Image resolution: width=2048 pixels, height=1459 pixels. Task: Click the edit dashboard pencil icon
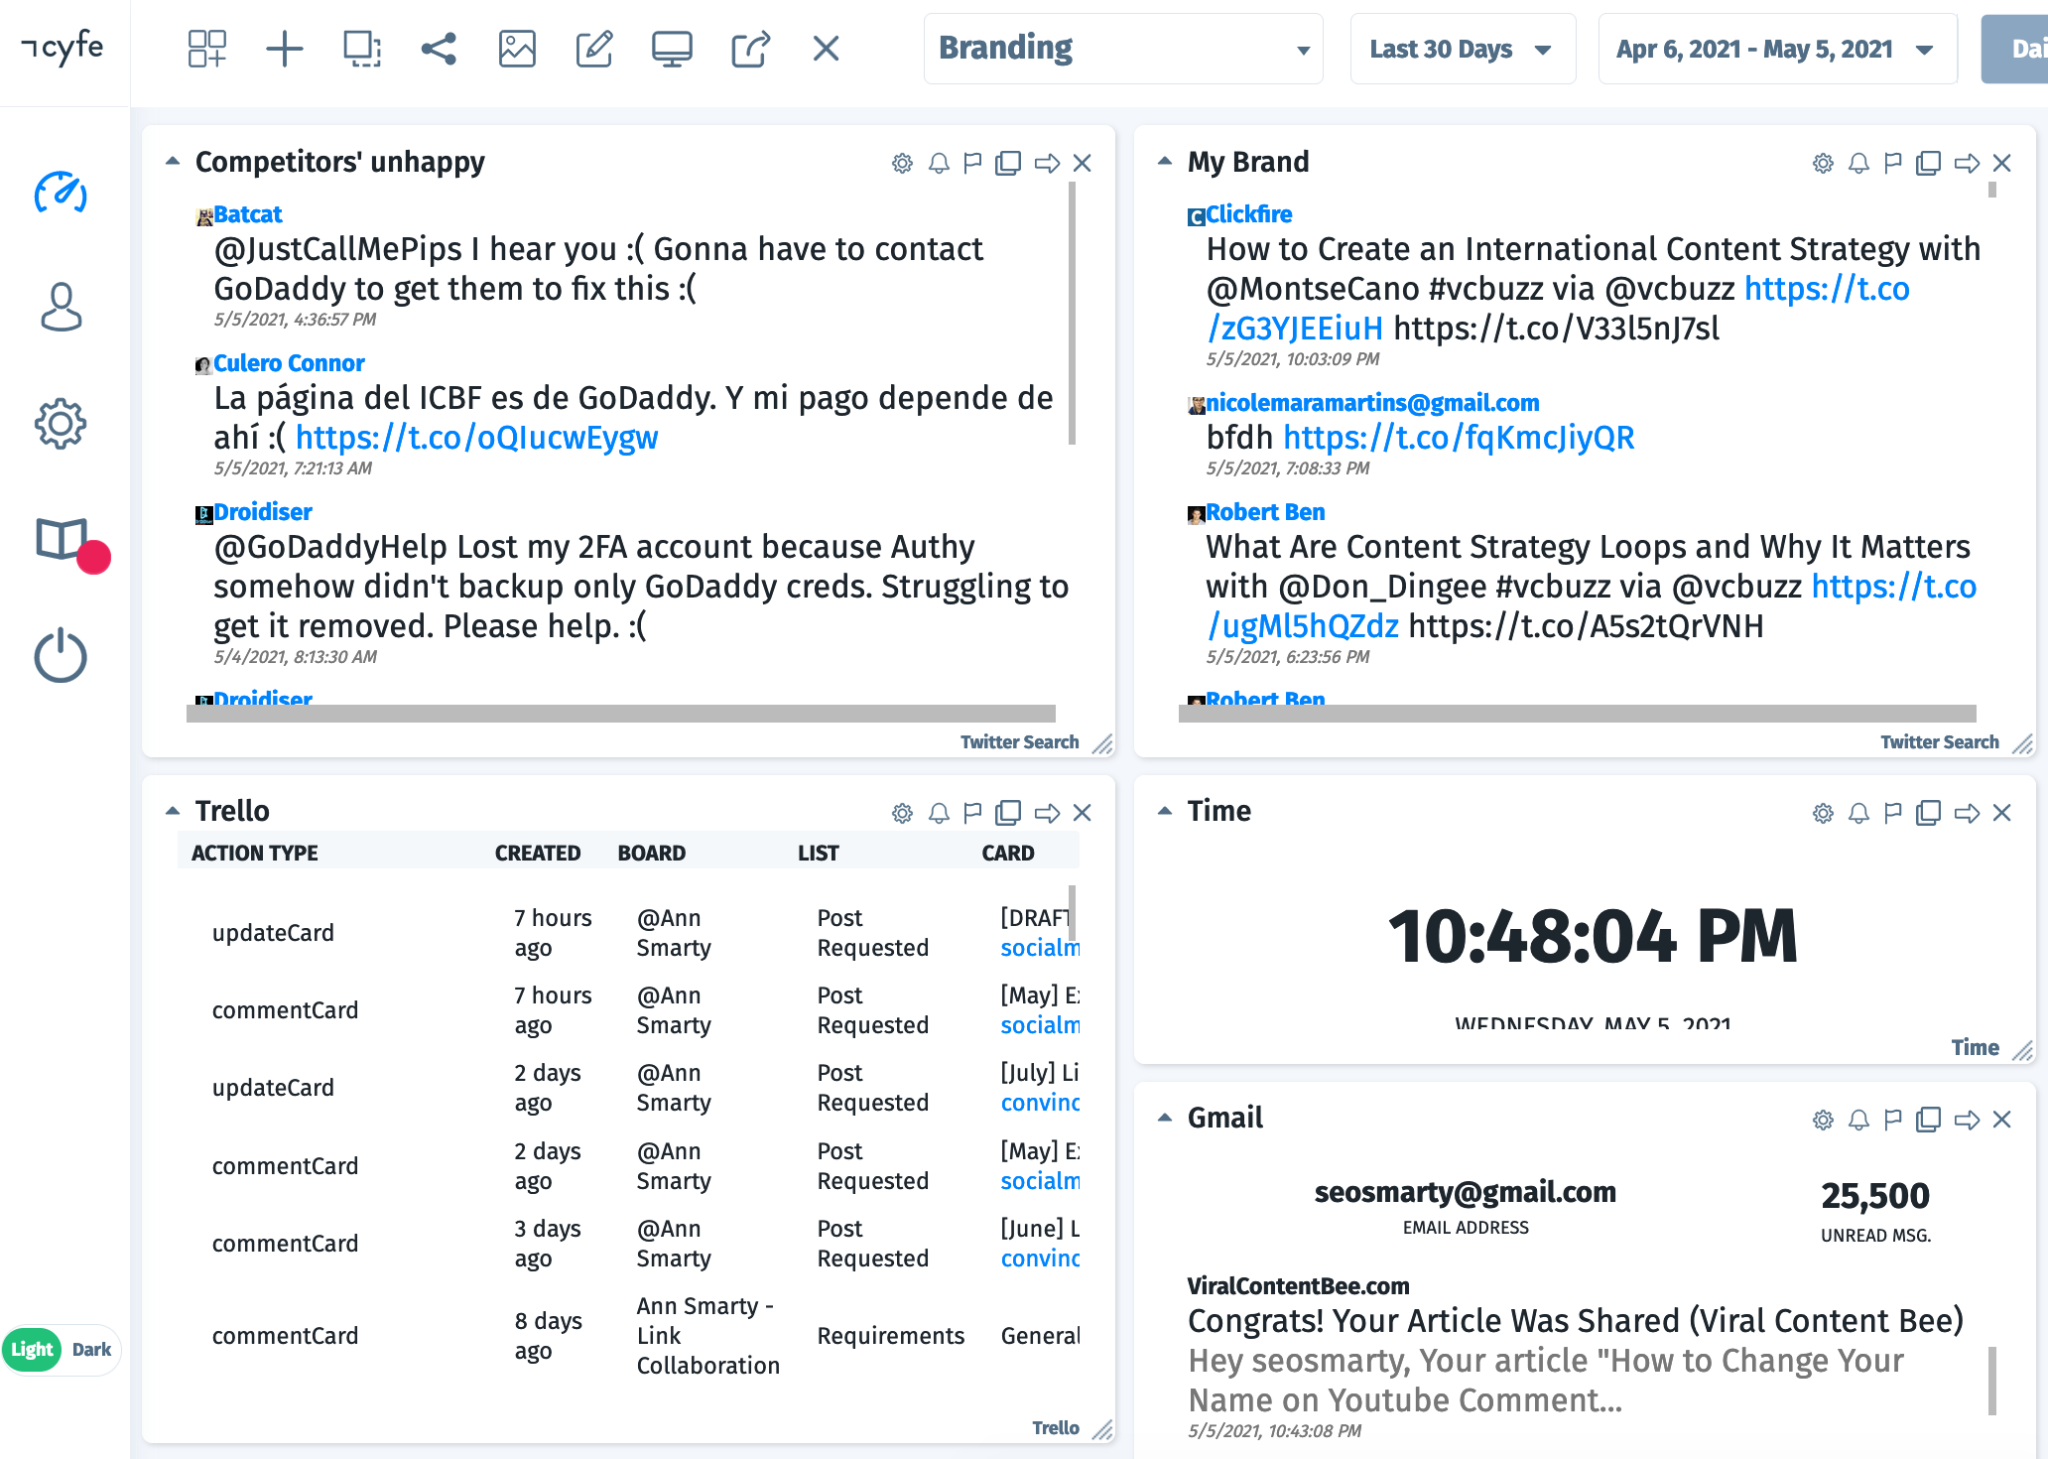[594, 48]
